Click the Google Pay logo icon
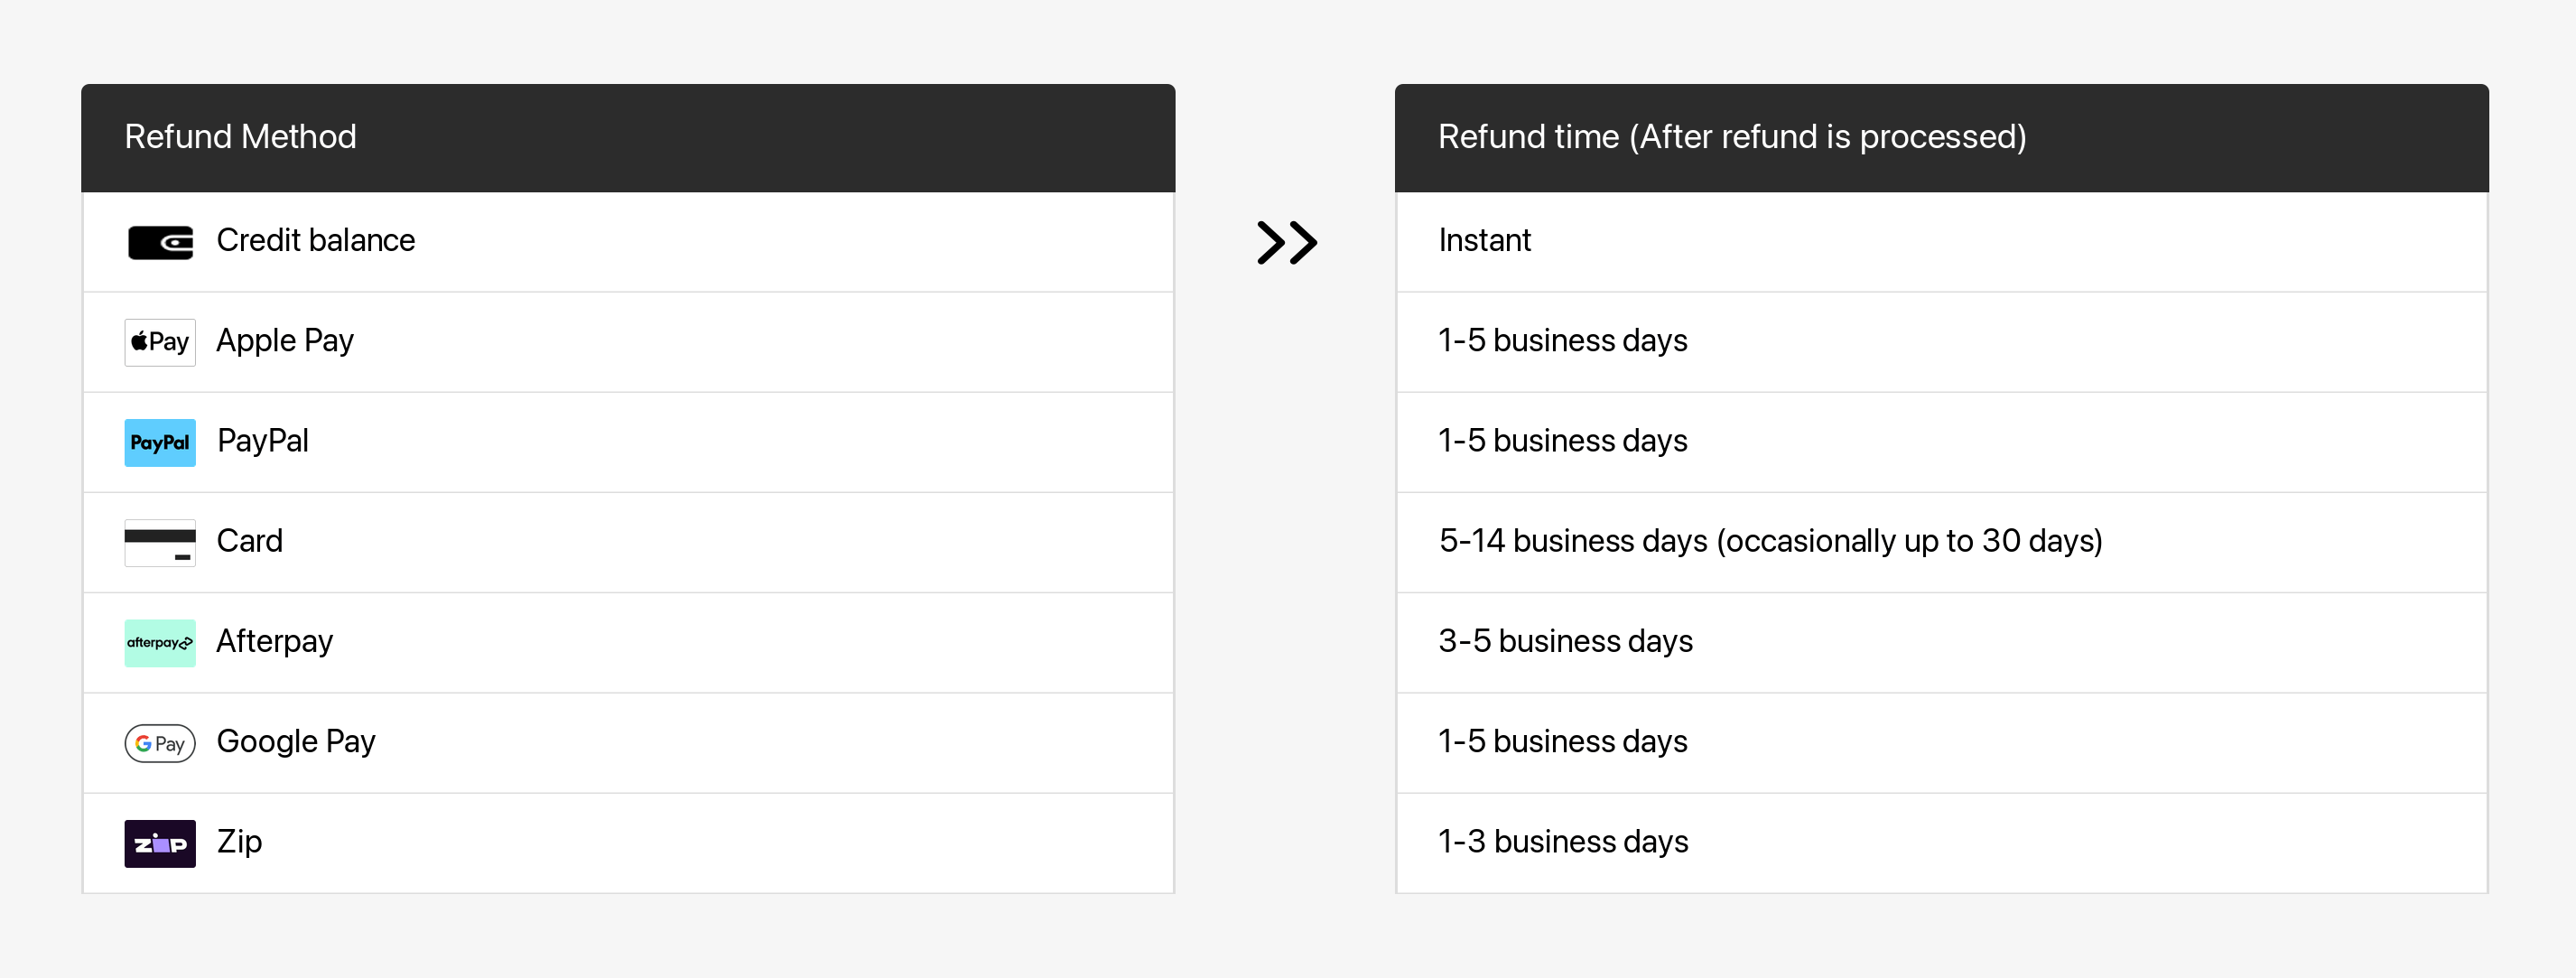The height and width of the screenshot is (978, 2576). click(160, 743)
